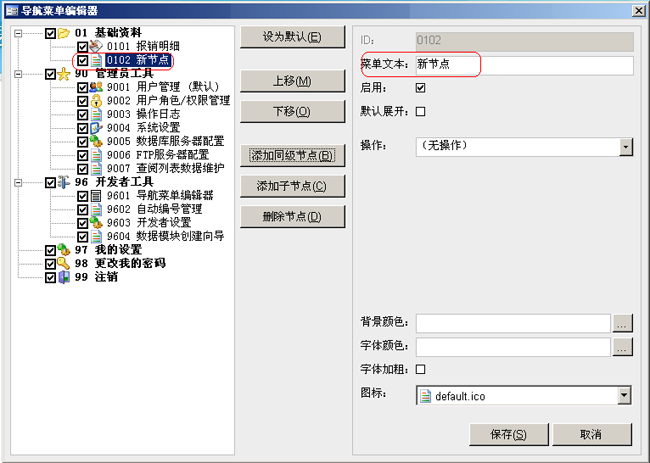Viewport: 650px width, 463px height.
Task: Select tree row 9604 数据模块创建向导
Action: [x=165, y=236]
